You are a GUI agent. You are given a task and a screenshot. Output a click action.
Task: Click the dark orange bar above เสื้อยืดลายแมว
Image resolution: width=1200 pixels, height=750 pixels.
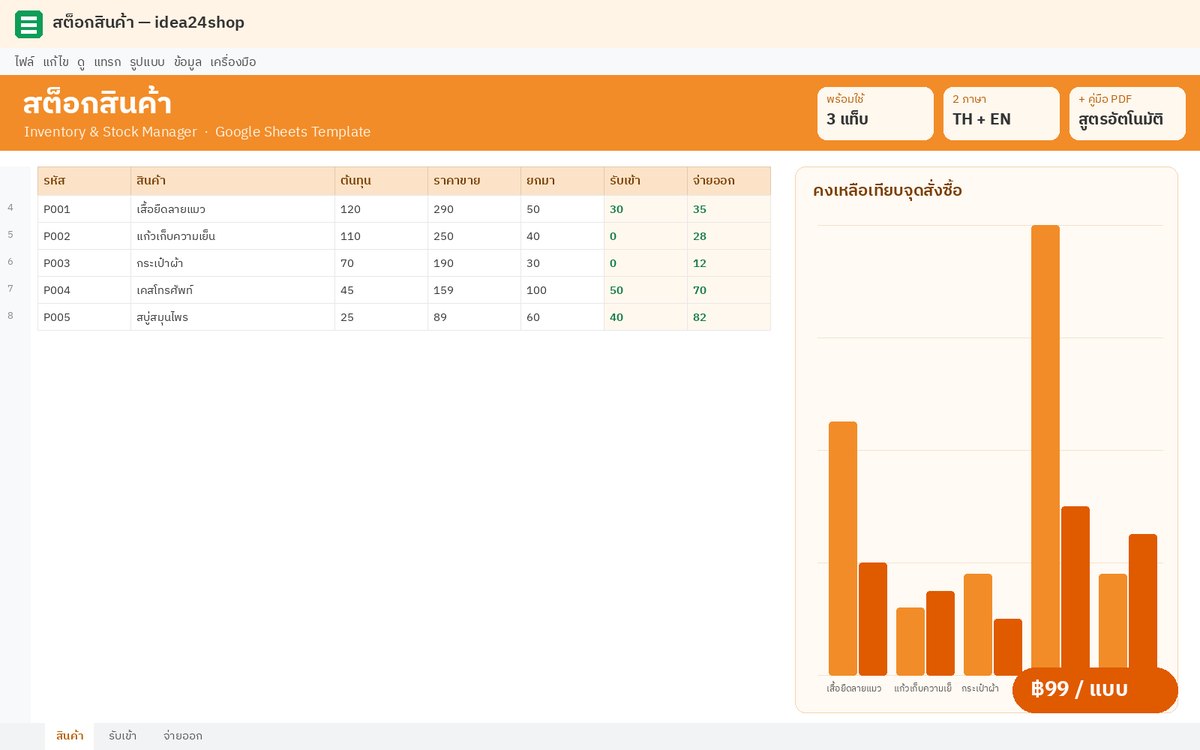[x=873, y=619]
